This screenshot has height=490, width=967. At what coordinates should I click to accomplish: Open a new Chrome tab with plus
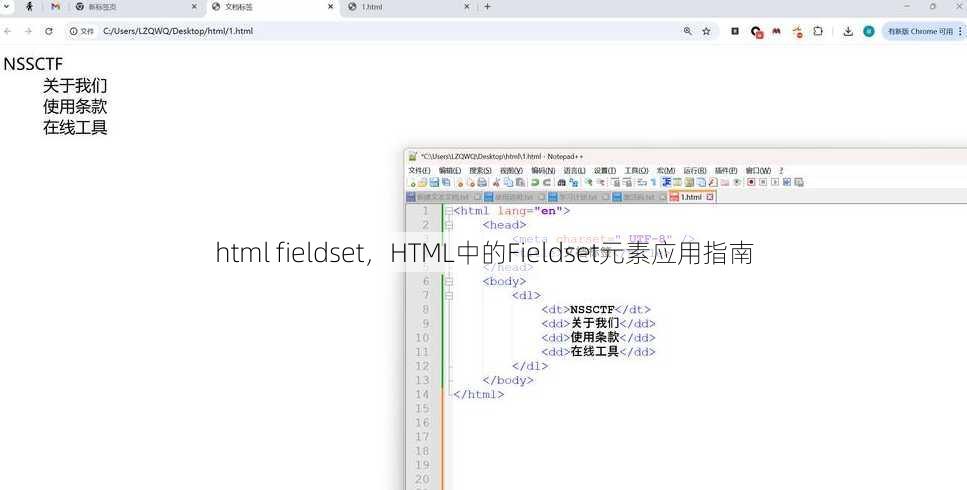click(x=487, y=7)
